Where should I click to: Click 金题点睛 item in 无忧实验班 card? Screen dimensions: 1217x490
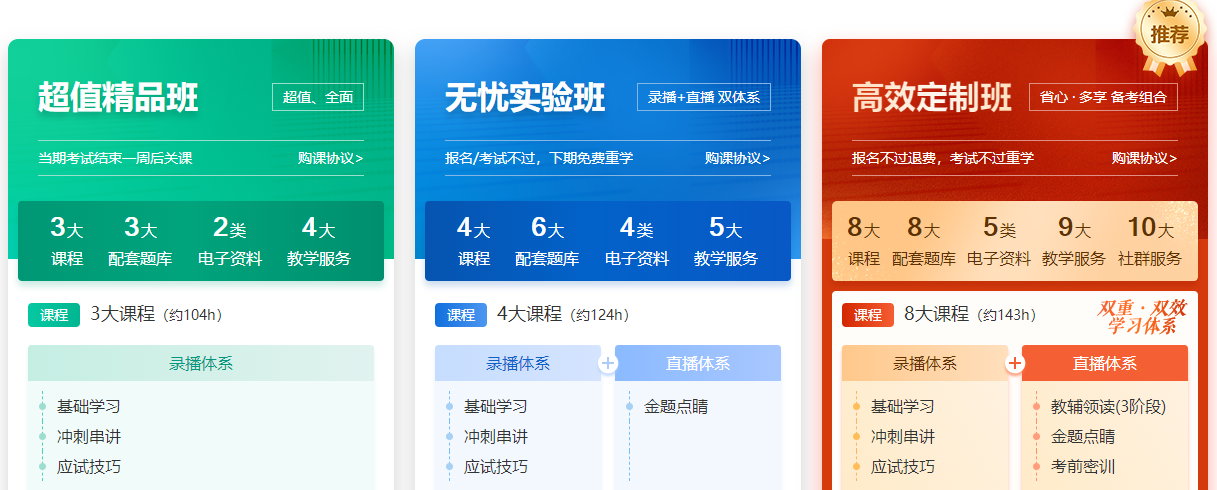(x=676, y=407)
